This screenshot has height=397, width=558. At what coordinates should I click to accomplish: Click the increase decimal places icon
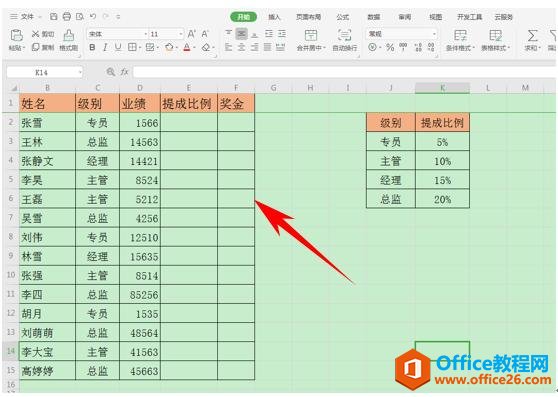418,47
